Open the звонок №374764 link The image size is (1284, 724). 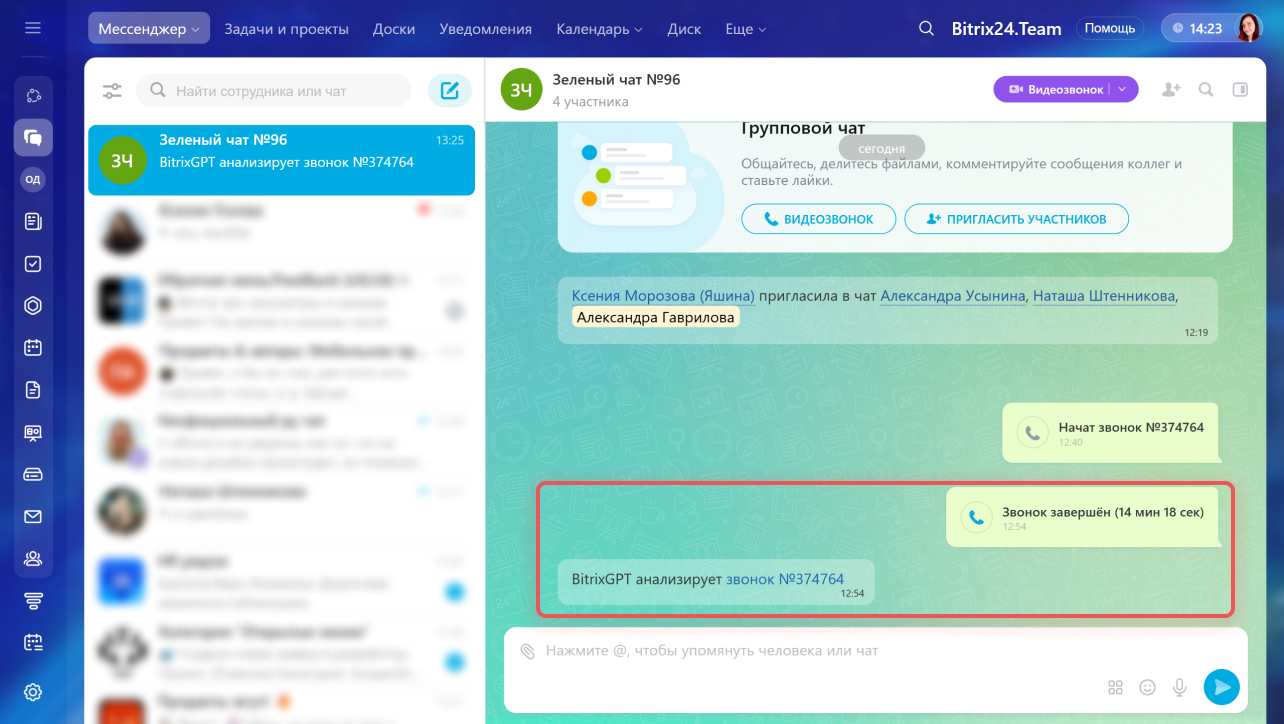tap(785, 578)
